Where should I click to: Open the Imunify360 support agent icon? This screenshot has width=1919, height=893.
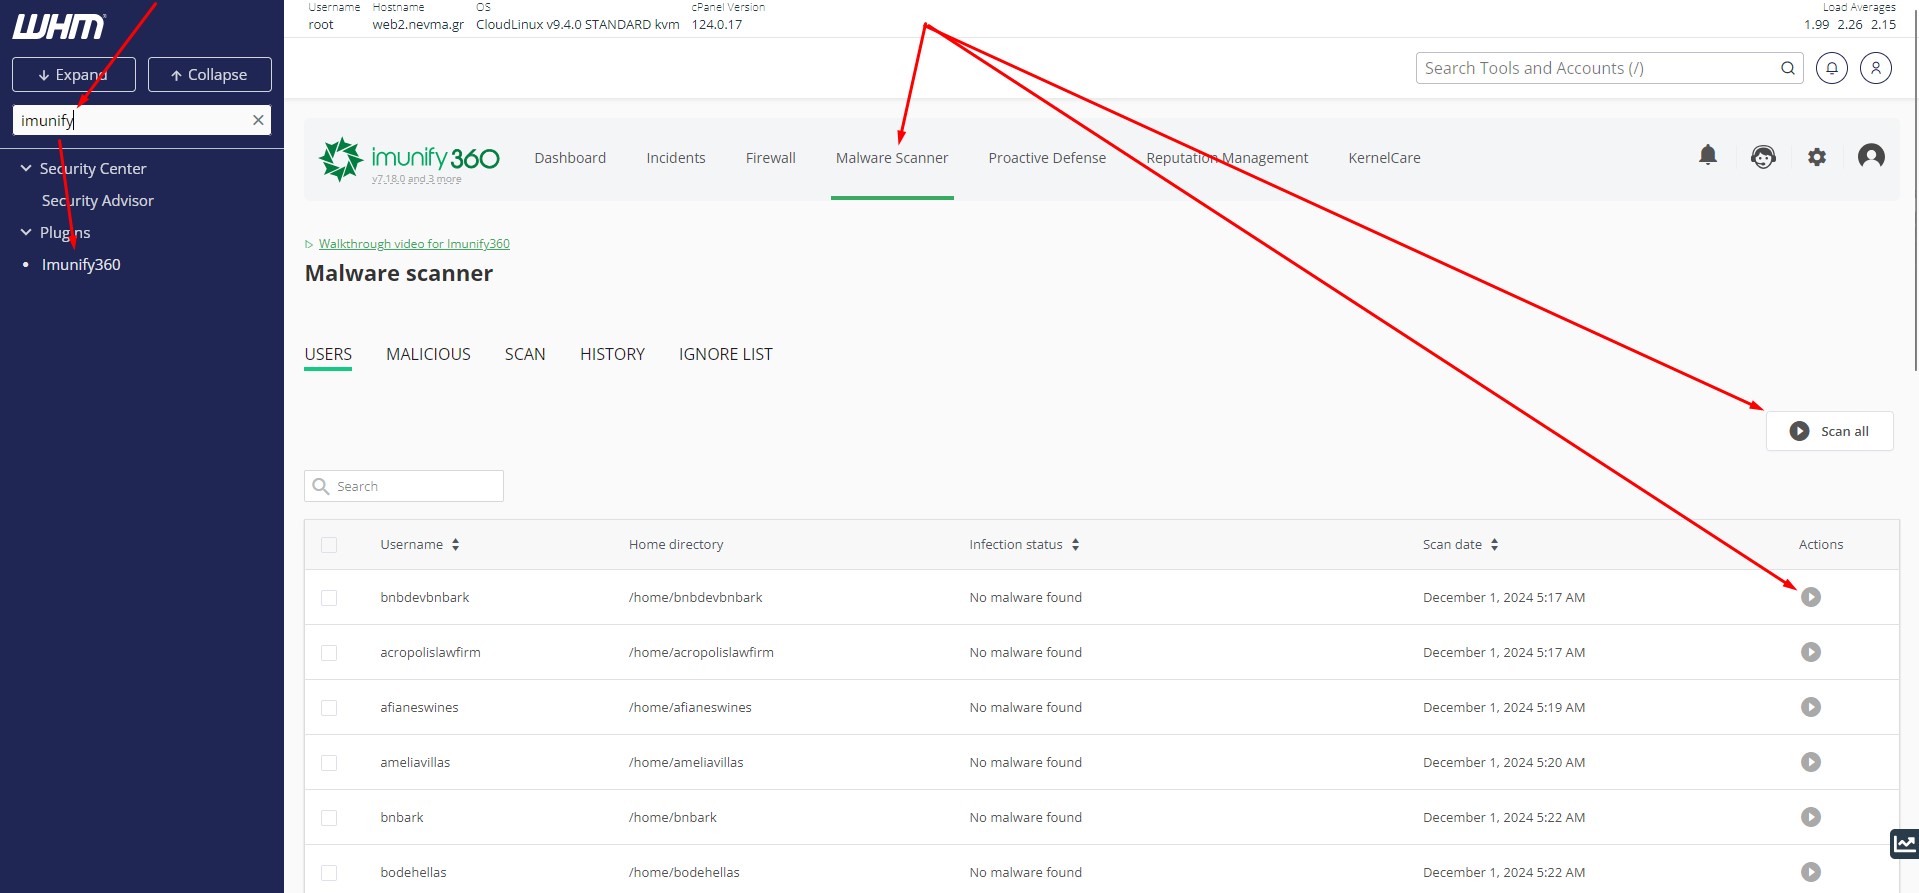pos(1763,157)
